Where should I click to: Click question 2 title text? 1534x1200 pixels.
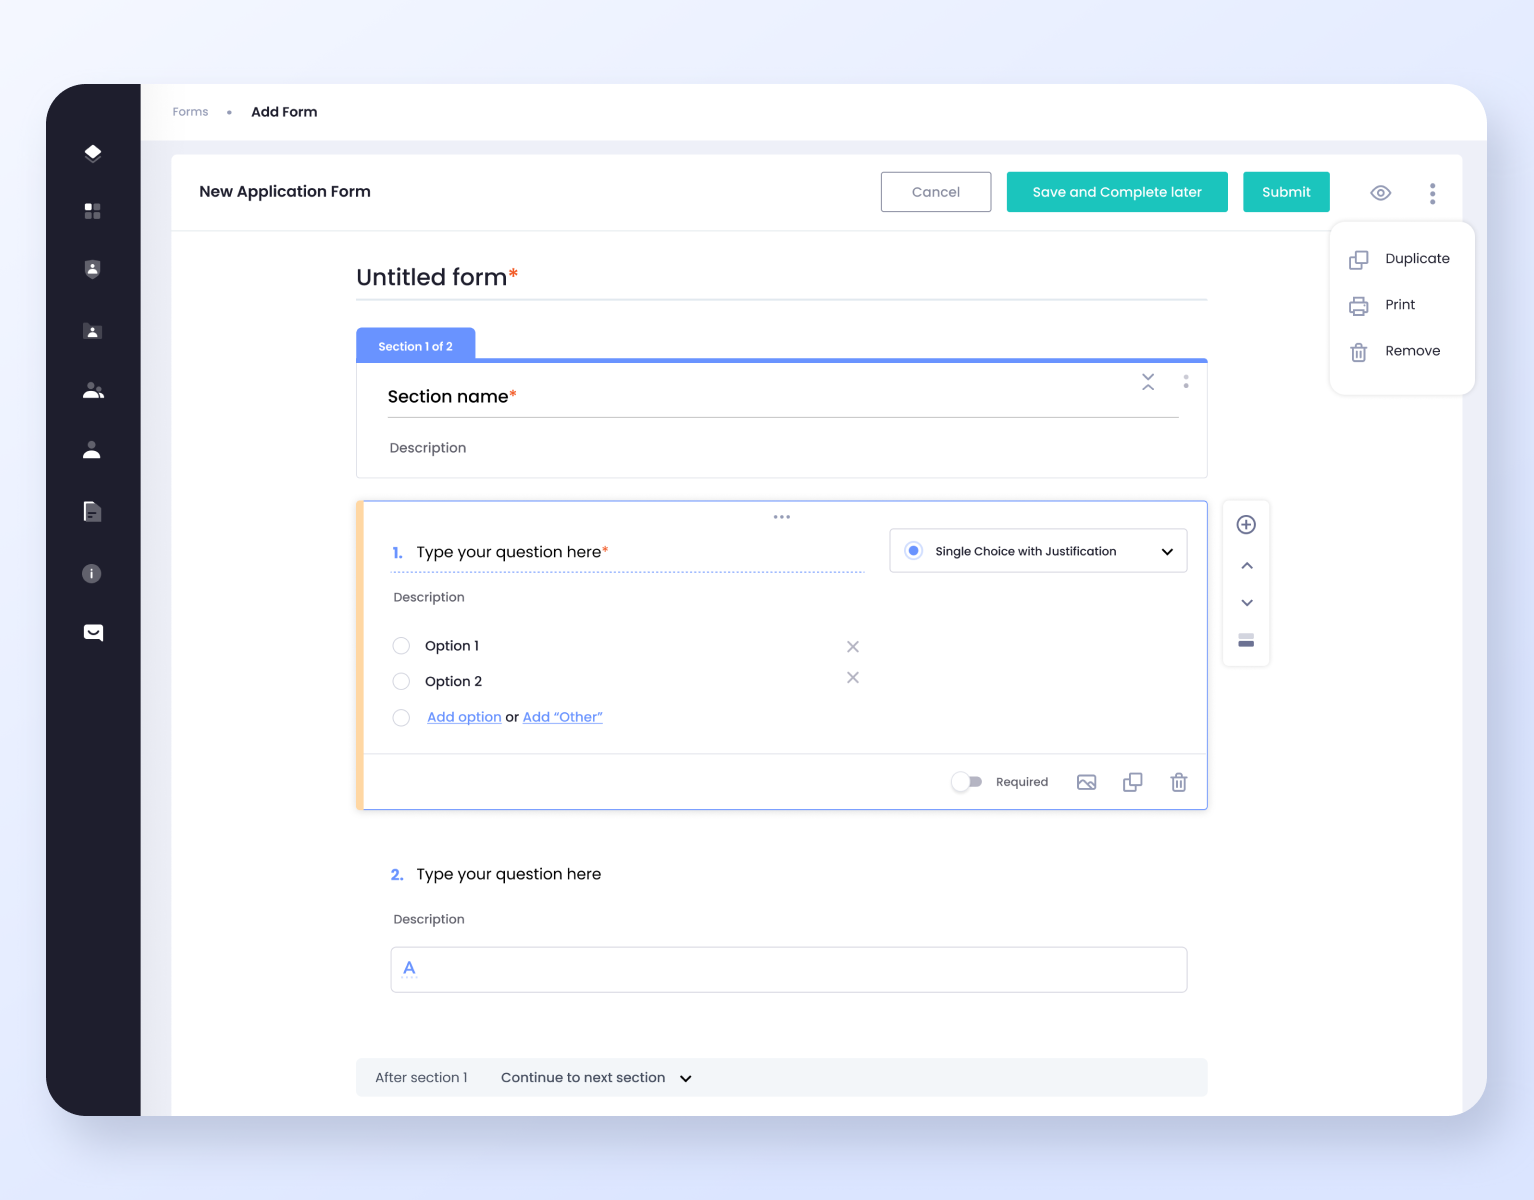point(509,875)
